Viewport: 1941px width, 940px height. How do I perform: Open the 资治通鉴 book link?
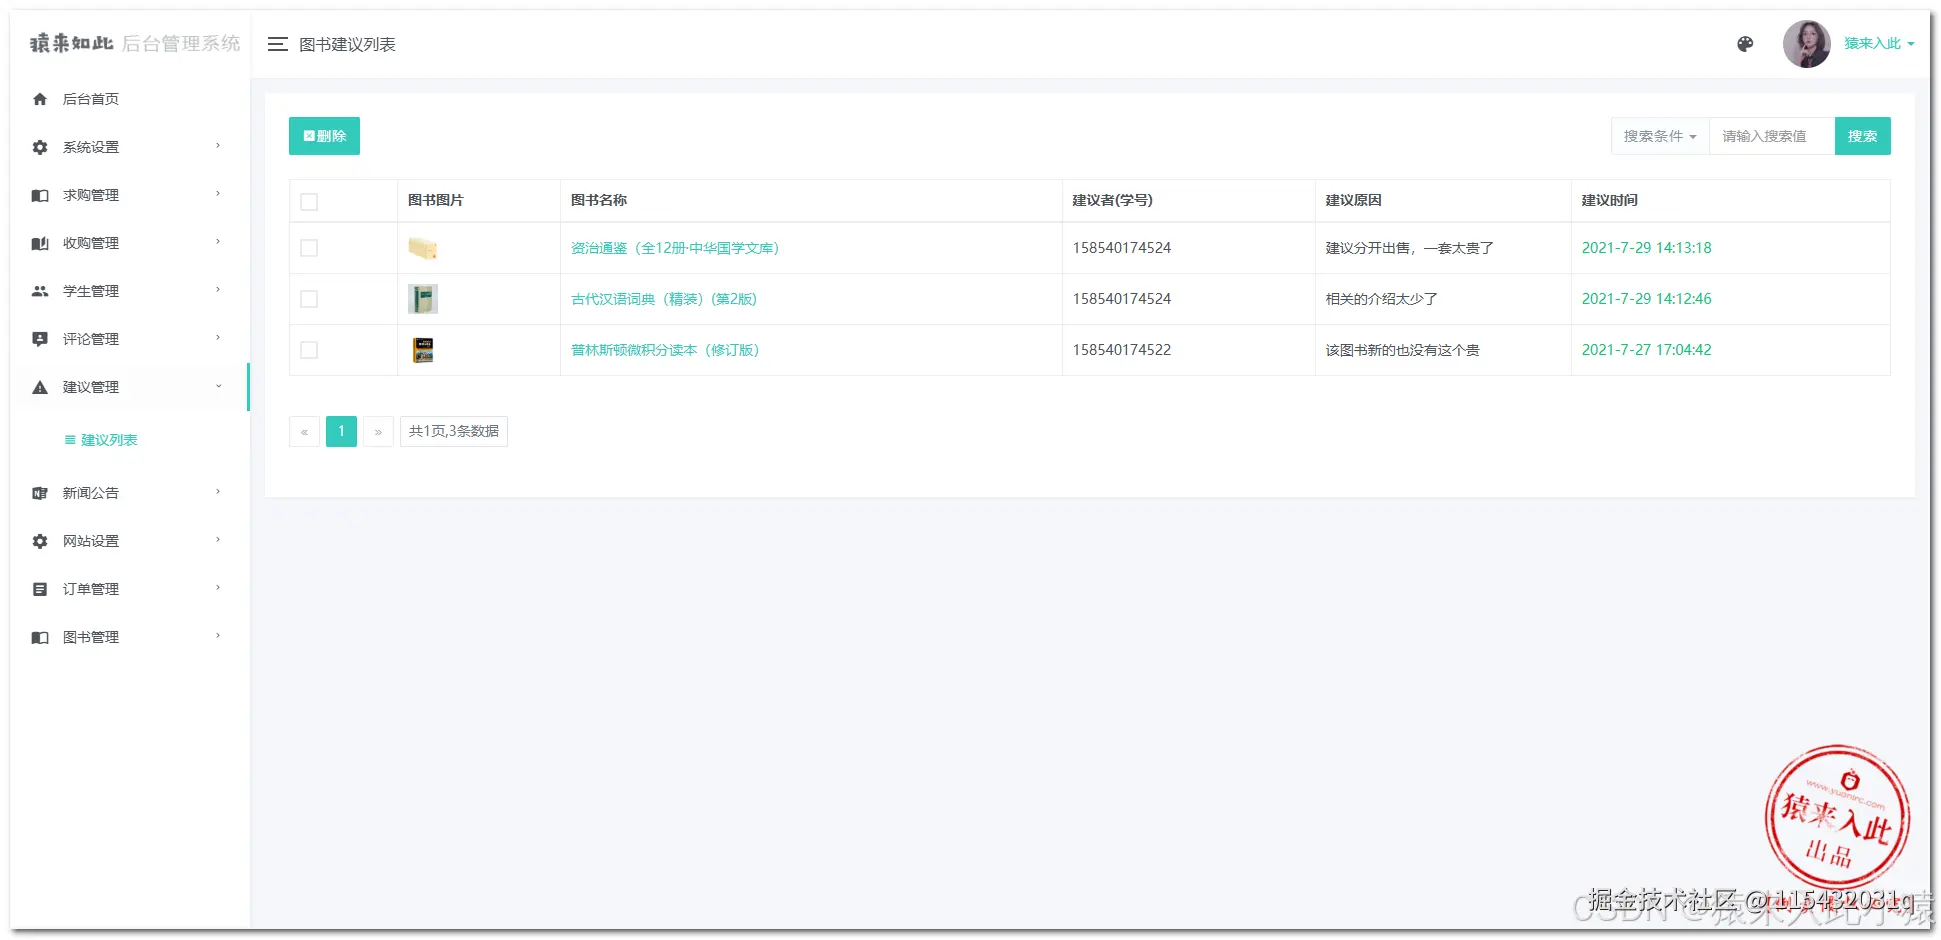pos(675,248)
